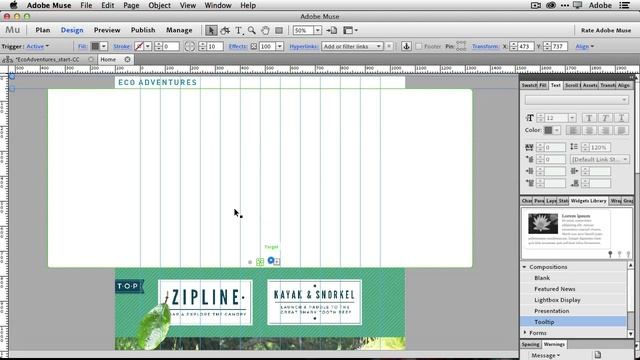Viewport: 640px width, 360px height.
Task: Open the font family dropdown in Text panel
Action: (x=576, y=100)
